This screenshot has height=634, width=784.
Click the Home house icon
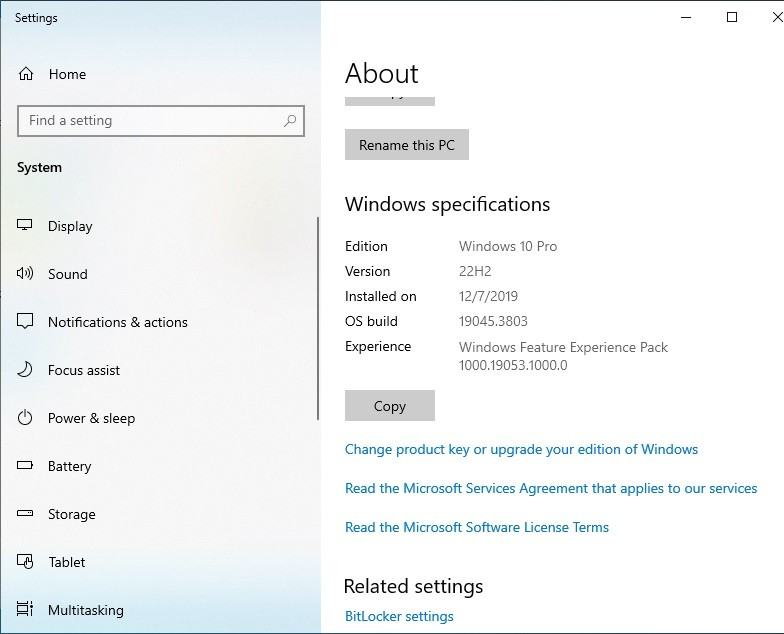point(26,74)
